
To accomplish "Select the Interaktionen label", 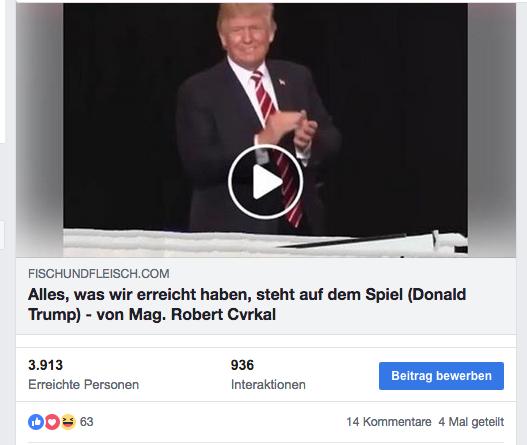I will 268,385.
